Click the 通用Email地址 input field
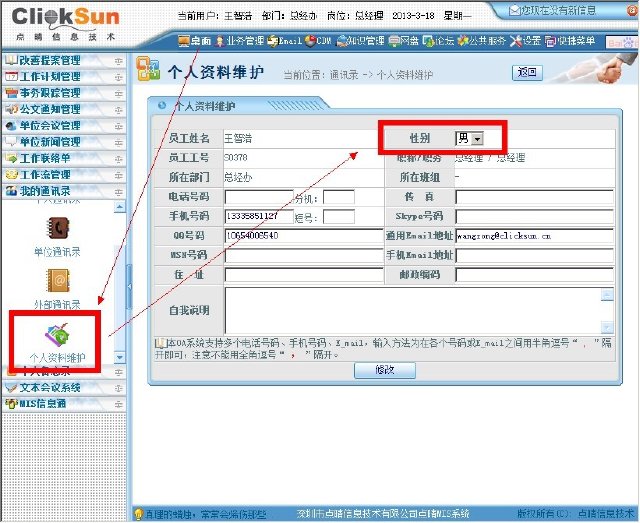 point(533,237)
